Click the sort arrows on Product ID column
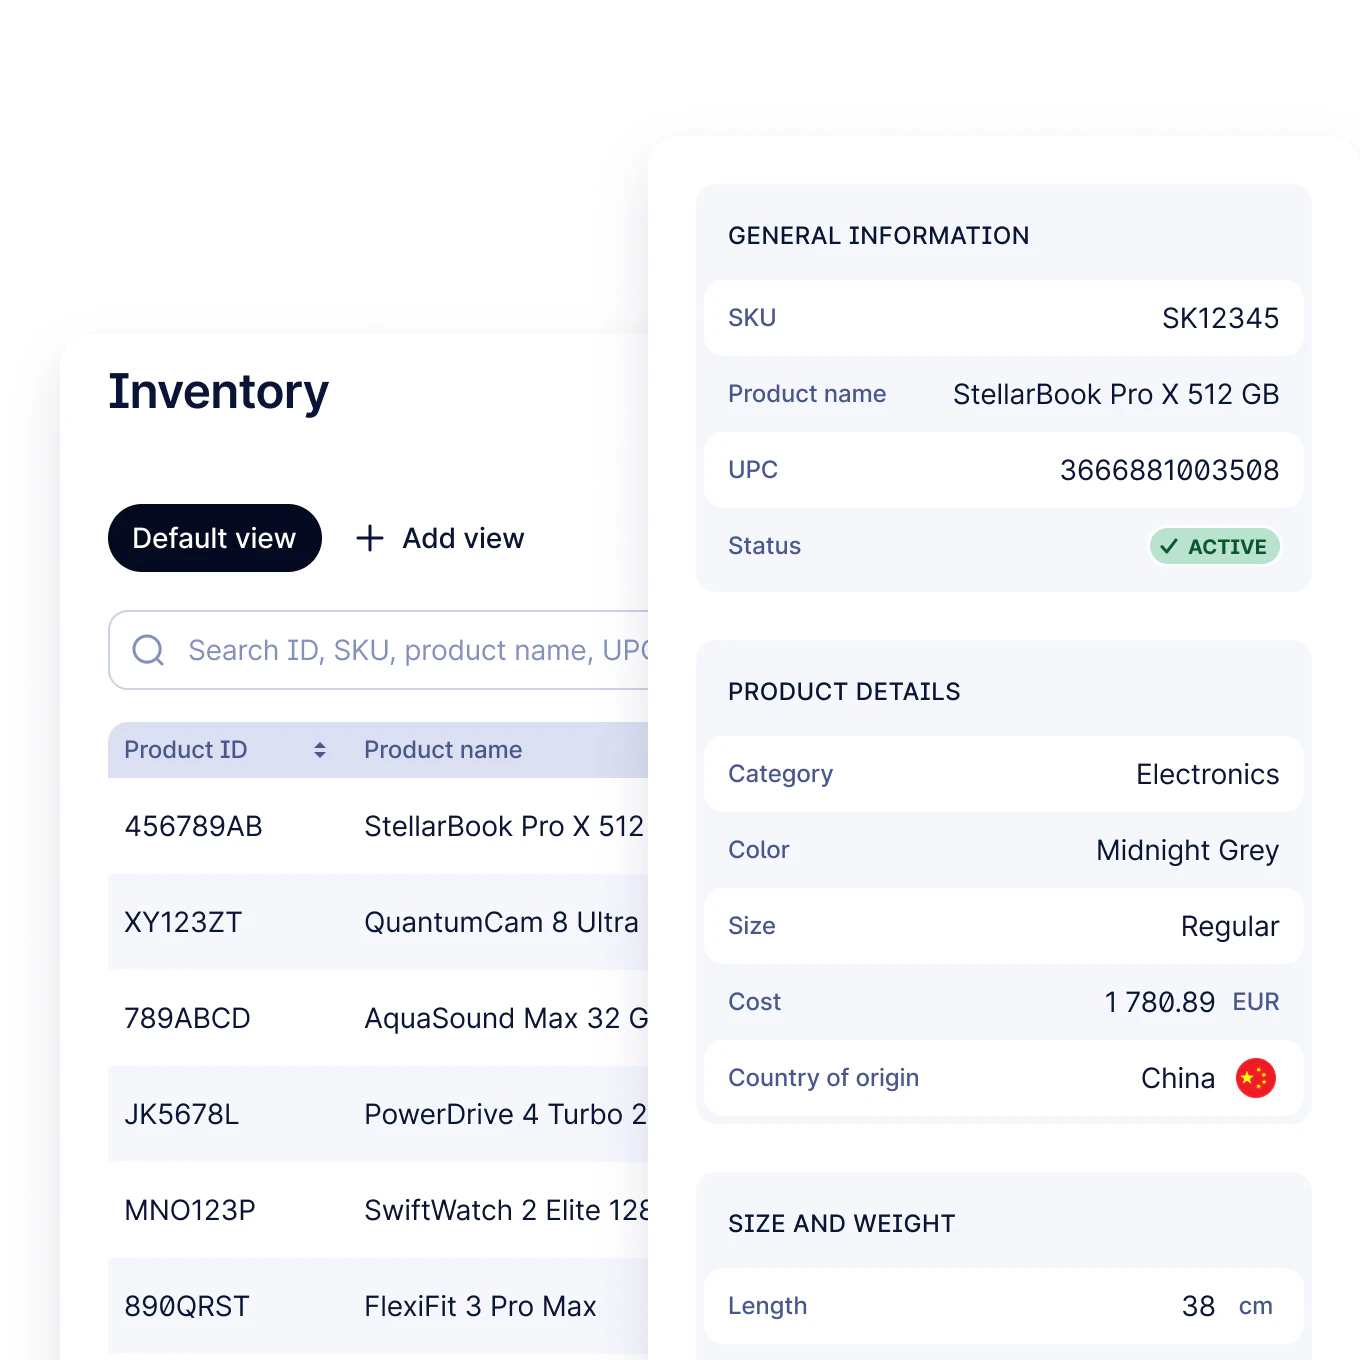 tap(319, 750)
